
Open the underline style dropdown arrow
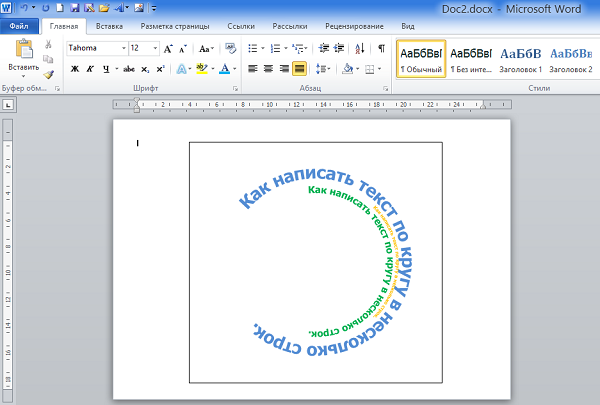[x=116, y=69]
